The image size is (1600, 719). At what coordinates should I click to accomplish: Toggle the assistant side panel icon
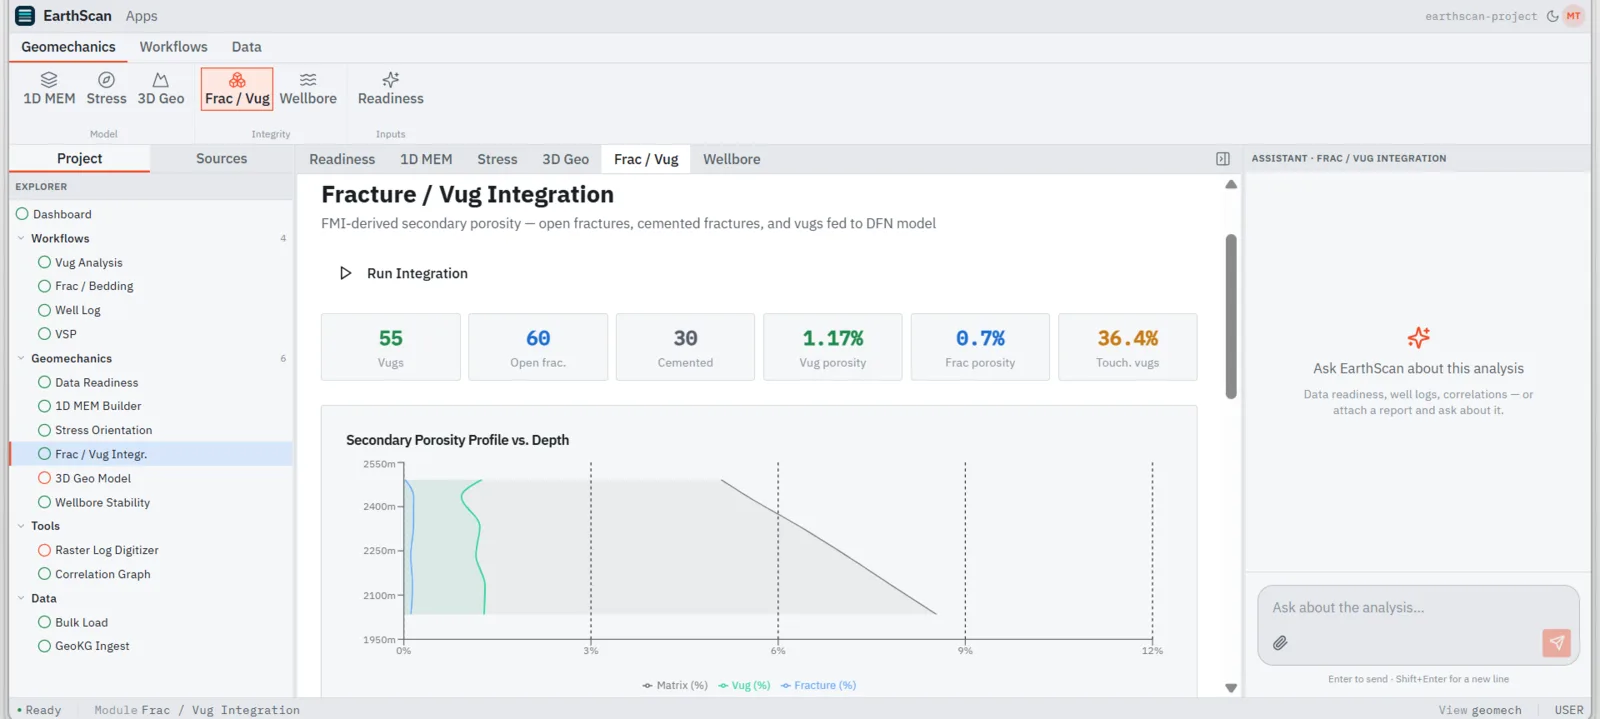(x=1223, y=159)
